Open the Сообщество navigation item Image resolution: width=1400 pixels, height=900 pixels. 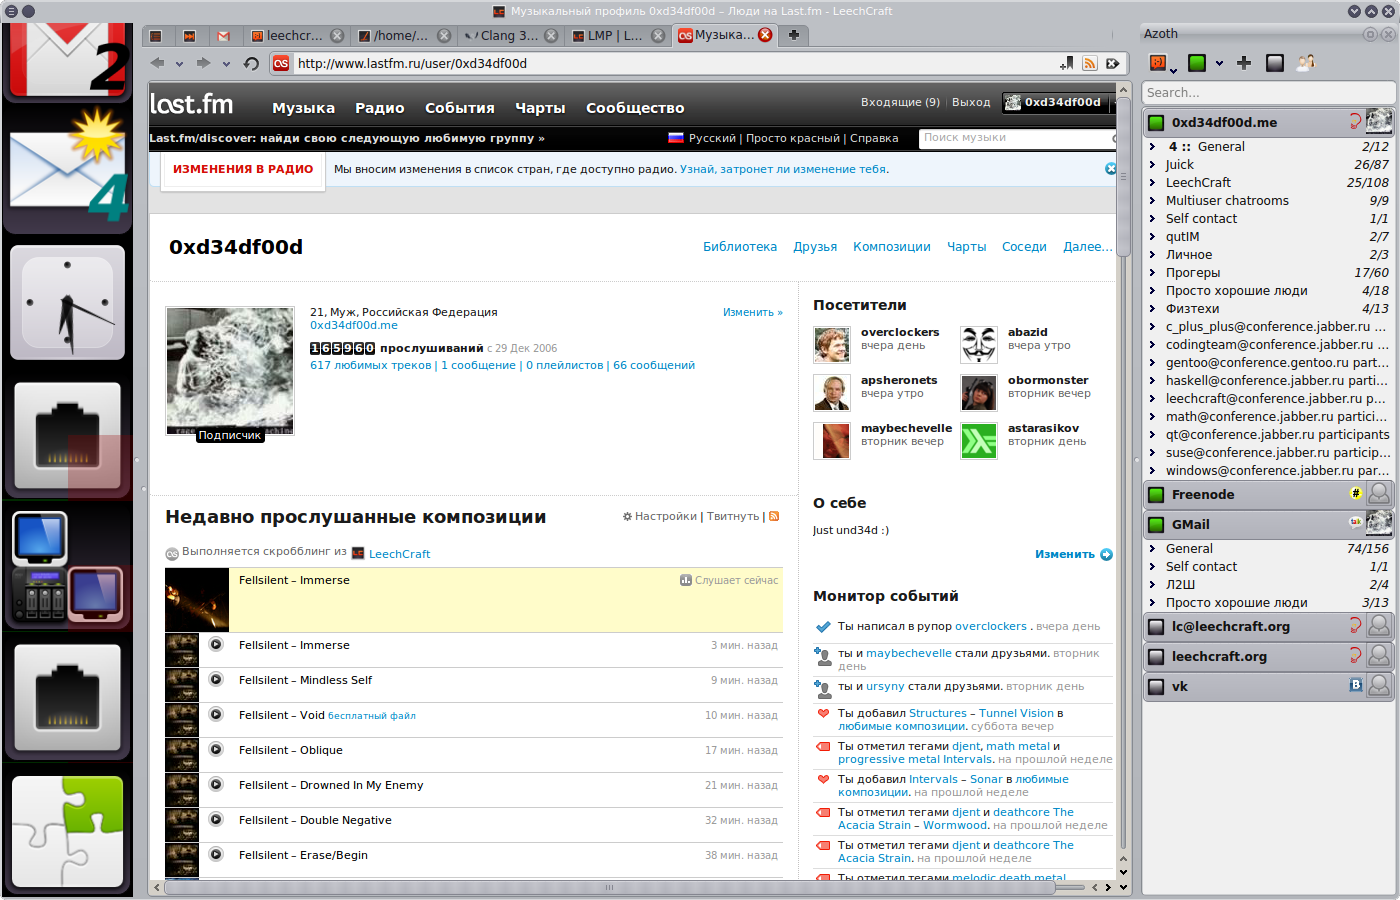pyautogui.click(x=635, y=108)
